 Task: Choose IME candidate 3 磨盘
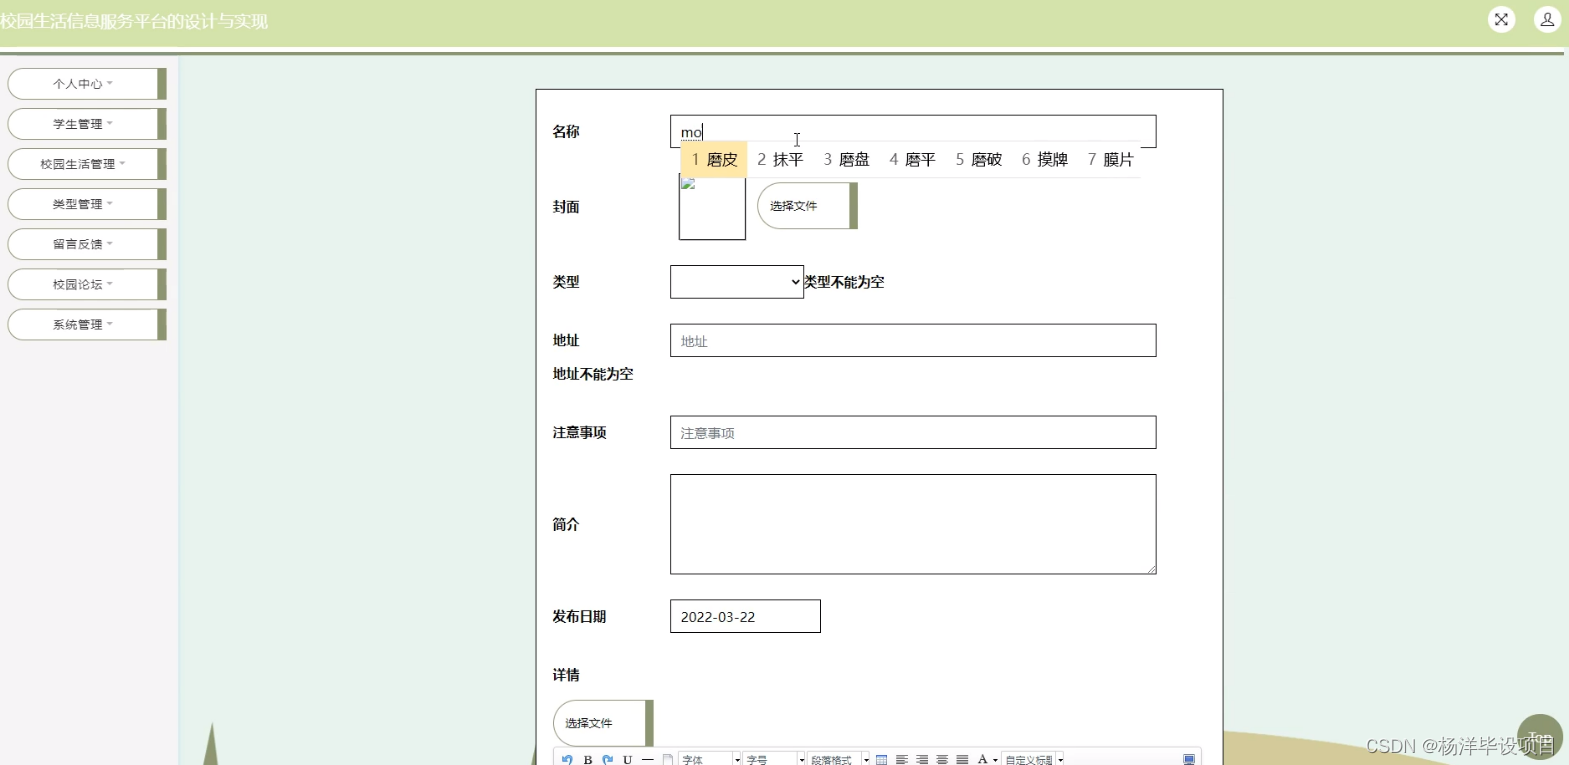pyautogui.click(x=846, y=160)
